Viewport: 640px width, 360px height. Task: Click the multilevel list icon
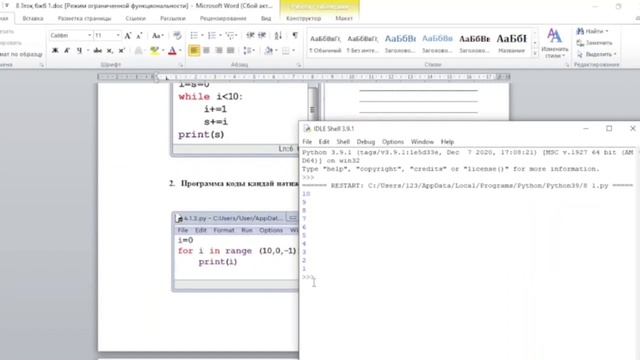(230, 36)
